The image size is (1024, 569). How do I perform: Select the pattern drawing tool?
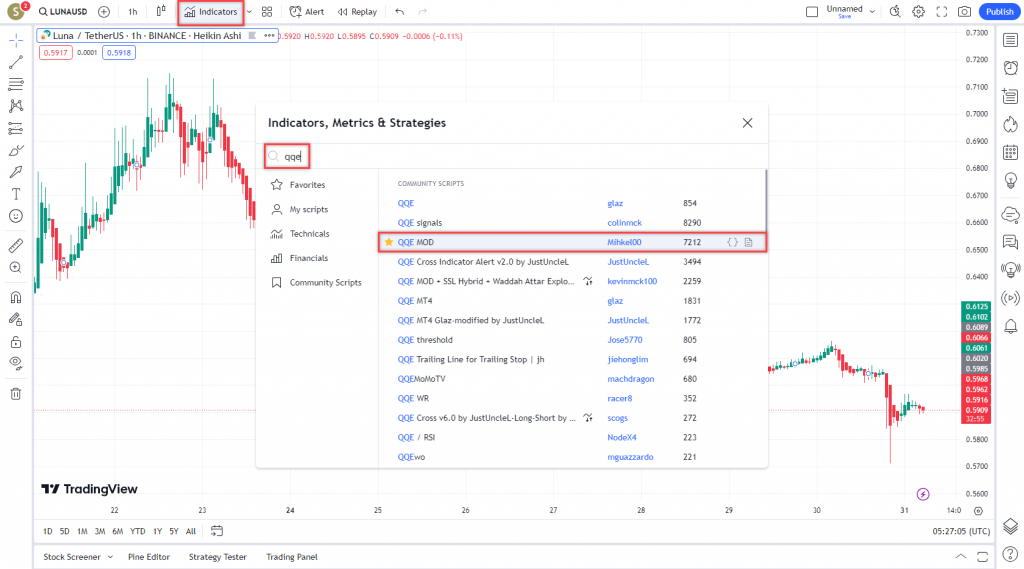16,106
